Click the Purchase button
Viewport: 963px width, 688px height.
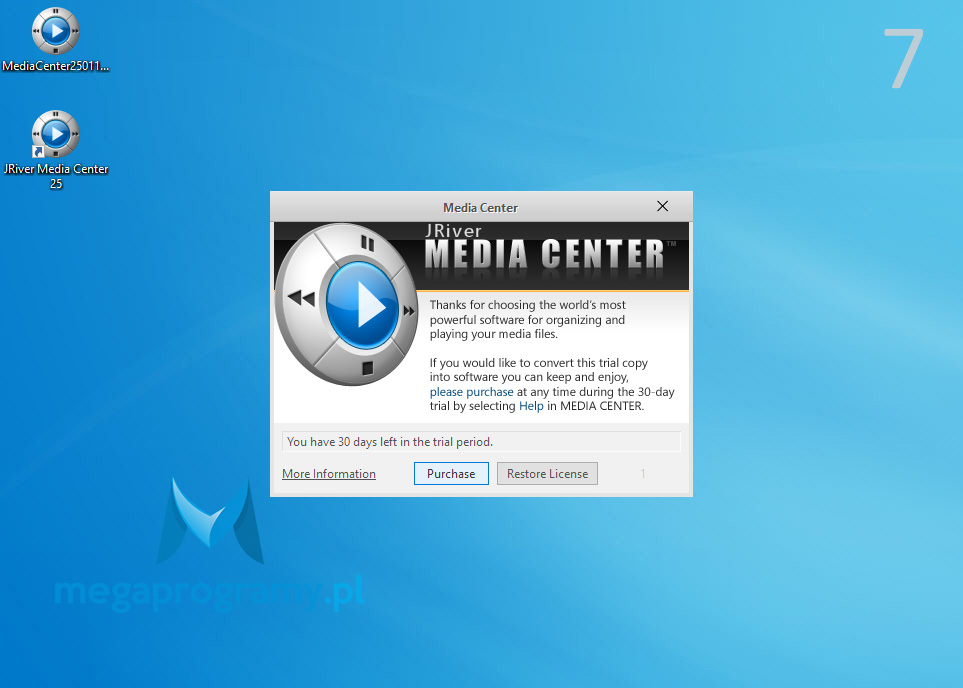(451, 474)
